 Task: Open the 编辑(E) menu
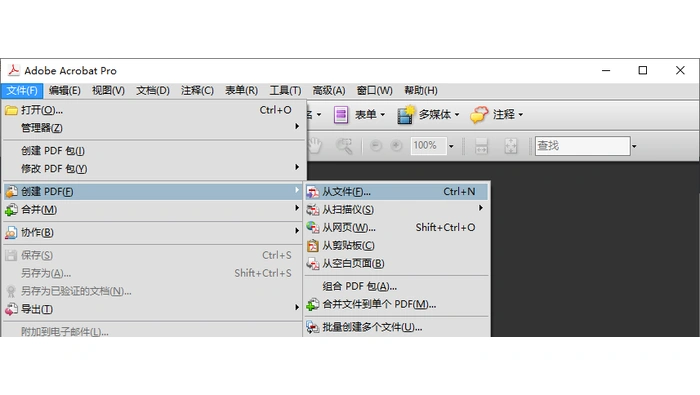[x=65, y=91]
